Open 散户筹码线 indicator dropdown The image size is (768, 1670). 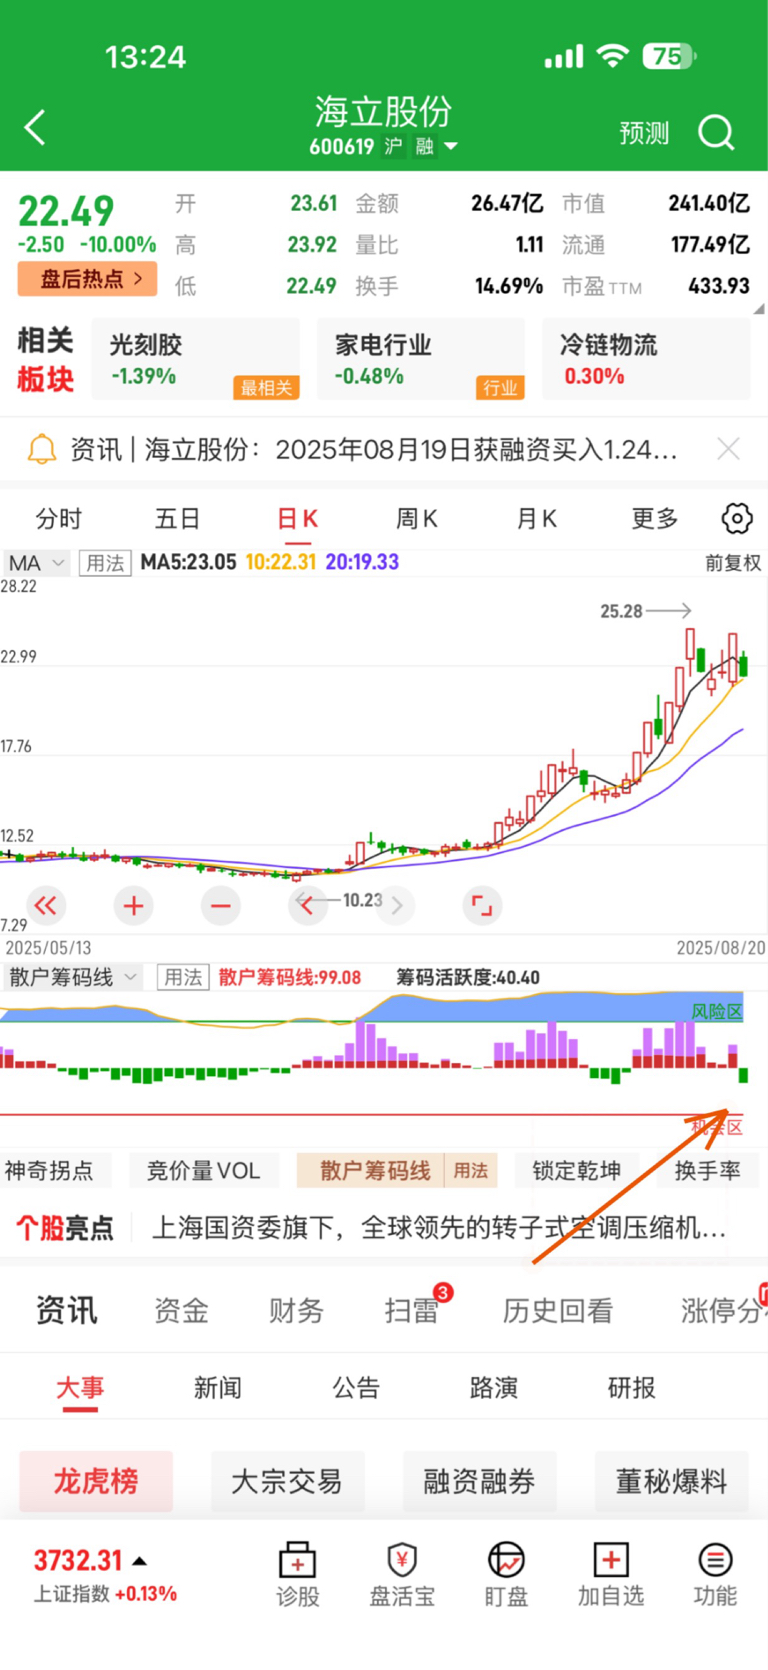click(x=72, y=977)
